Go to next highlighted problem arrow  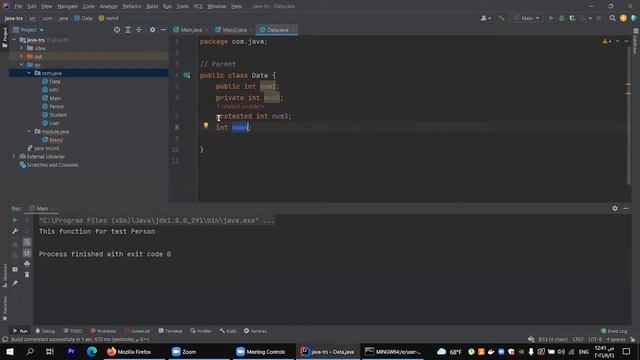click(626, 41)
